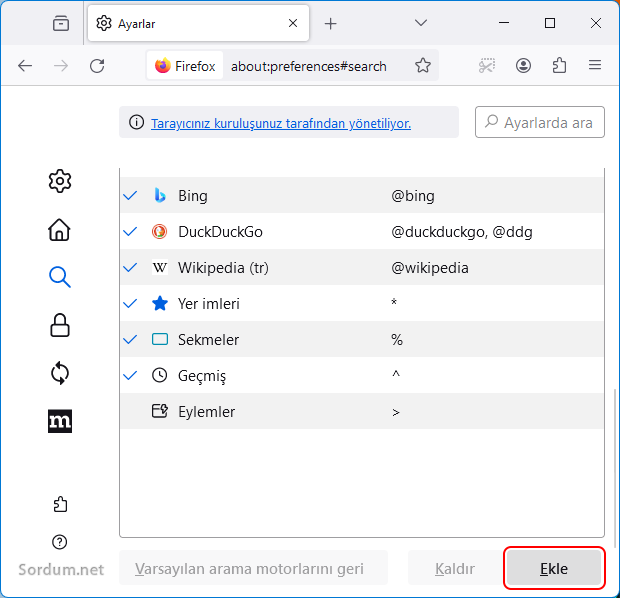Select the DuckDuckGo row name

click(x=220, y=232)
